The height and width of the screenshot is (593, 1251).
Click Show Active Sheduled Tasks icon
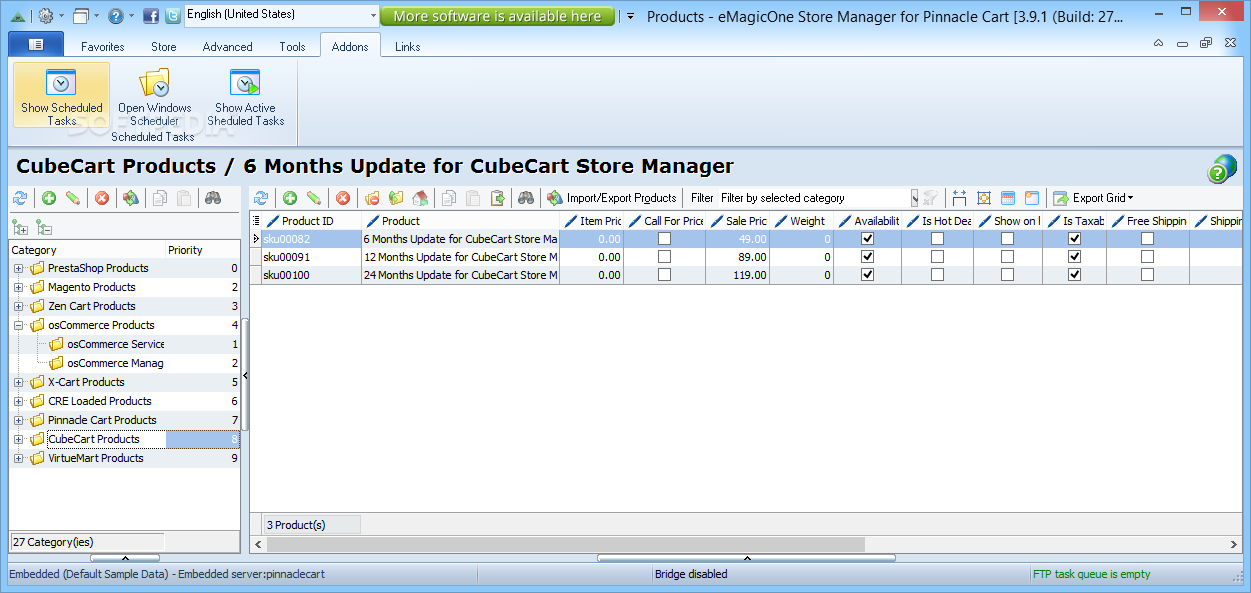coord(245,95)
